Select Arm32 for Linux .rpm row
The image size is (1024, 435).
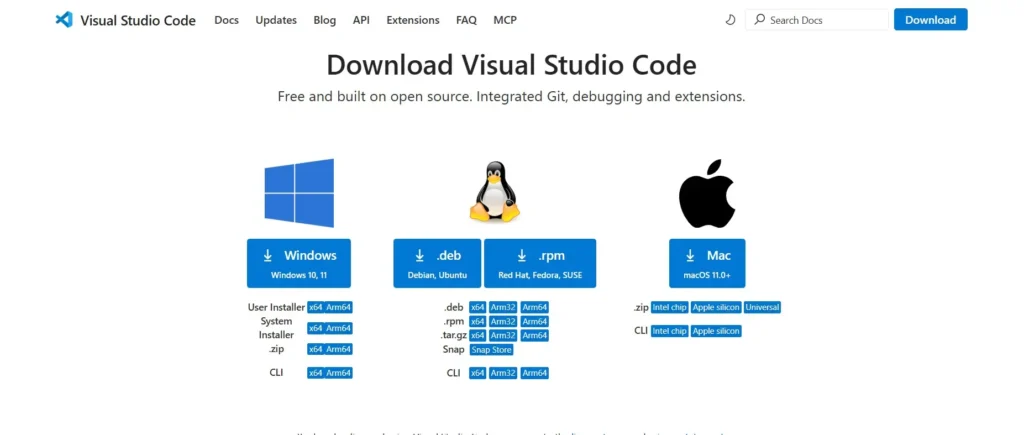click(504, 321)
